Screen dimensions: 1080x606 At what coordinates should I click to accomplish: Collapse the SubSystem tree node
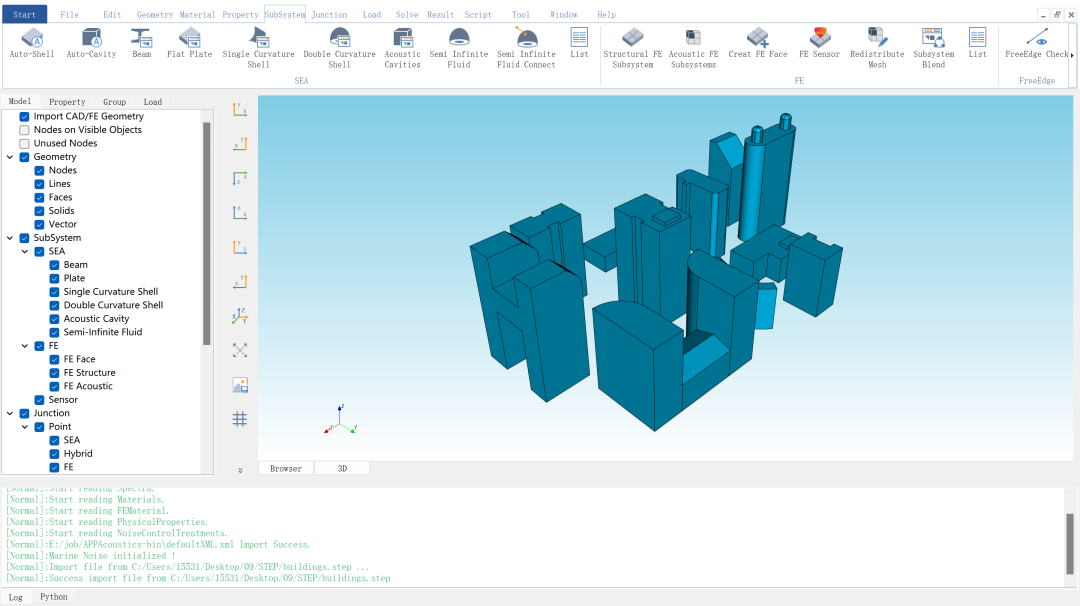10,238
